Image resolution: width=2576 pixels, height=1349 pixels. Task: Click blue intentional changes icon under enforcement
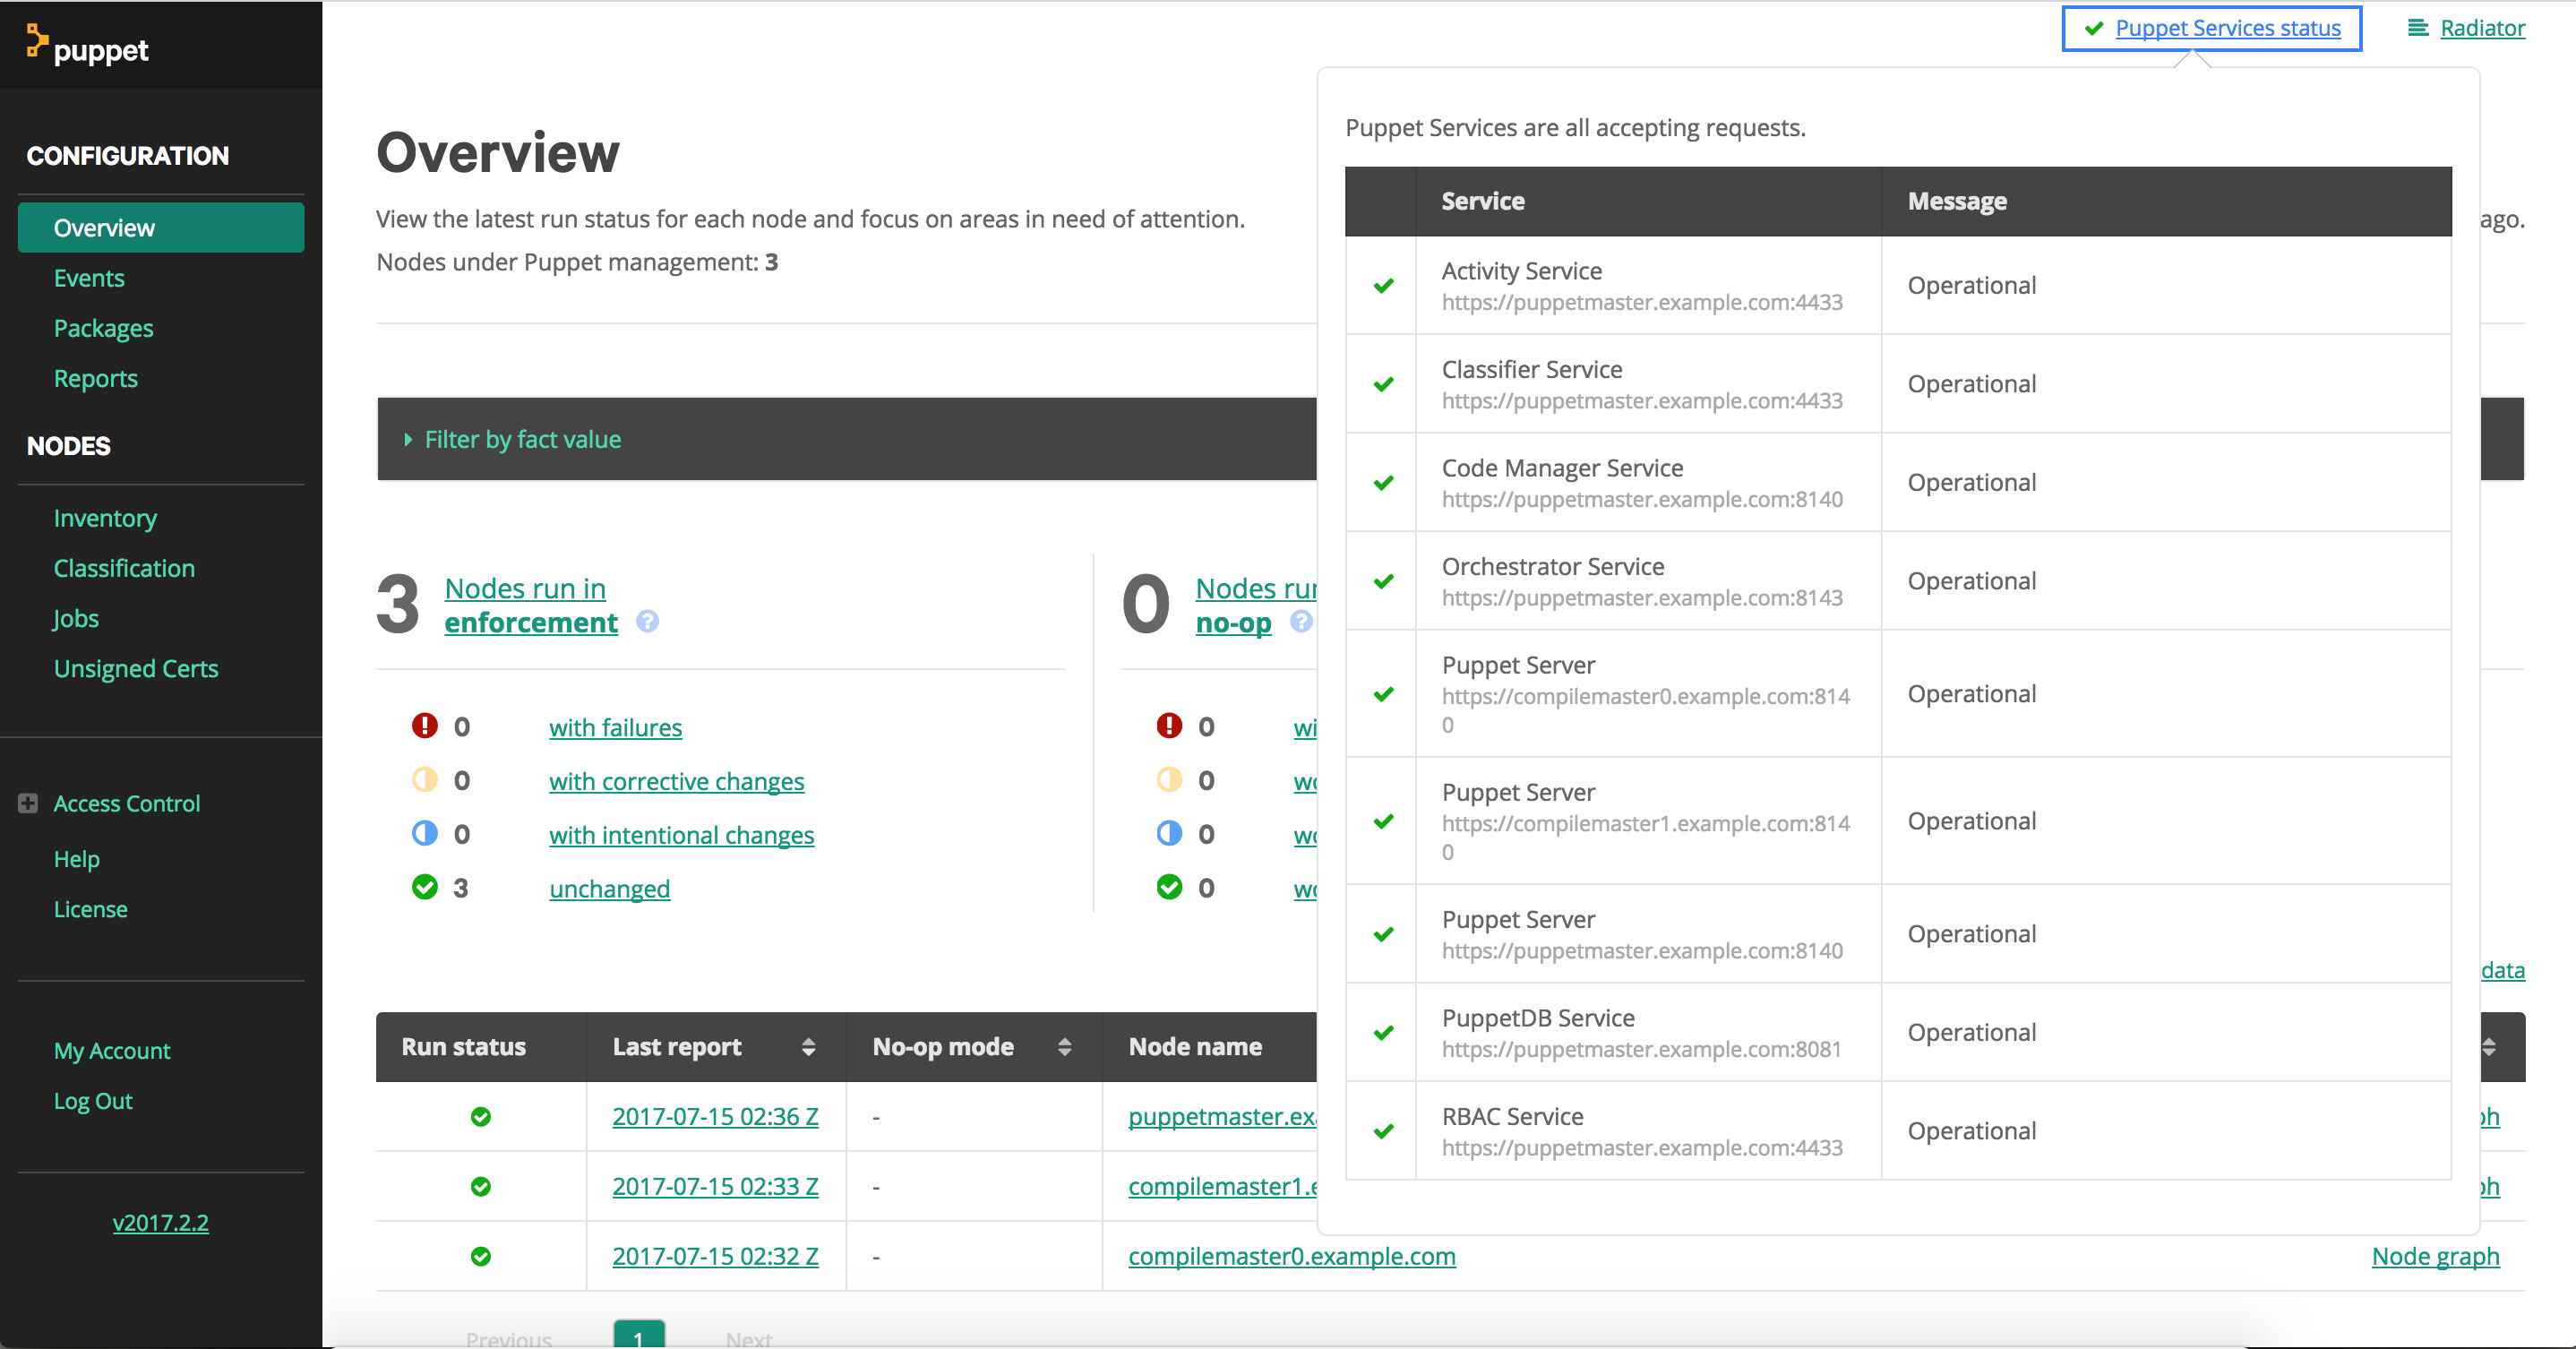pos(424,834)
